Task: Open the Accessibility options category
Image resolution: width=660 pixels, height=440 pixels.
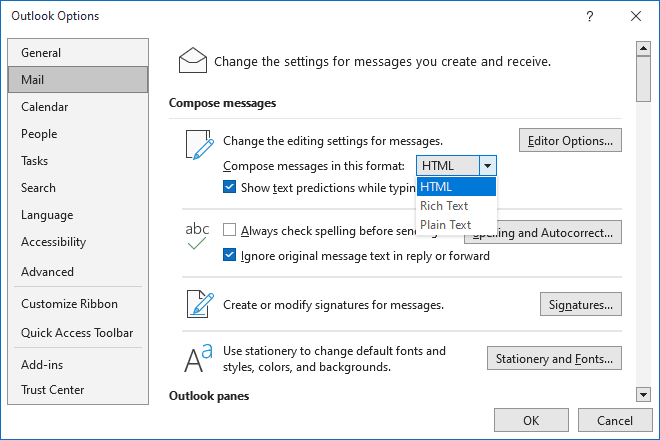Action: click(x=78, y=242)
